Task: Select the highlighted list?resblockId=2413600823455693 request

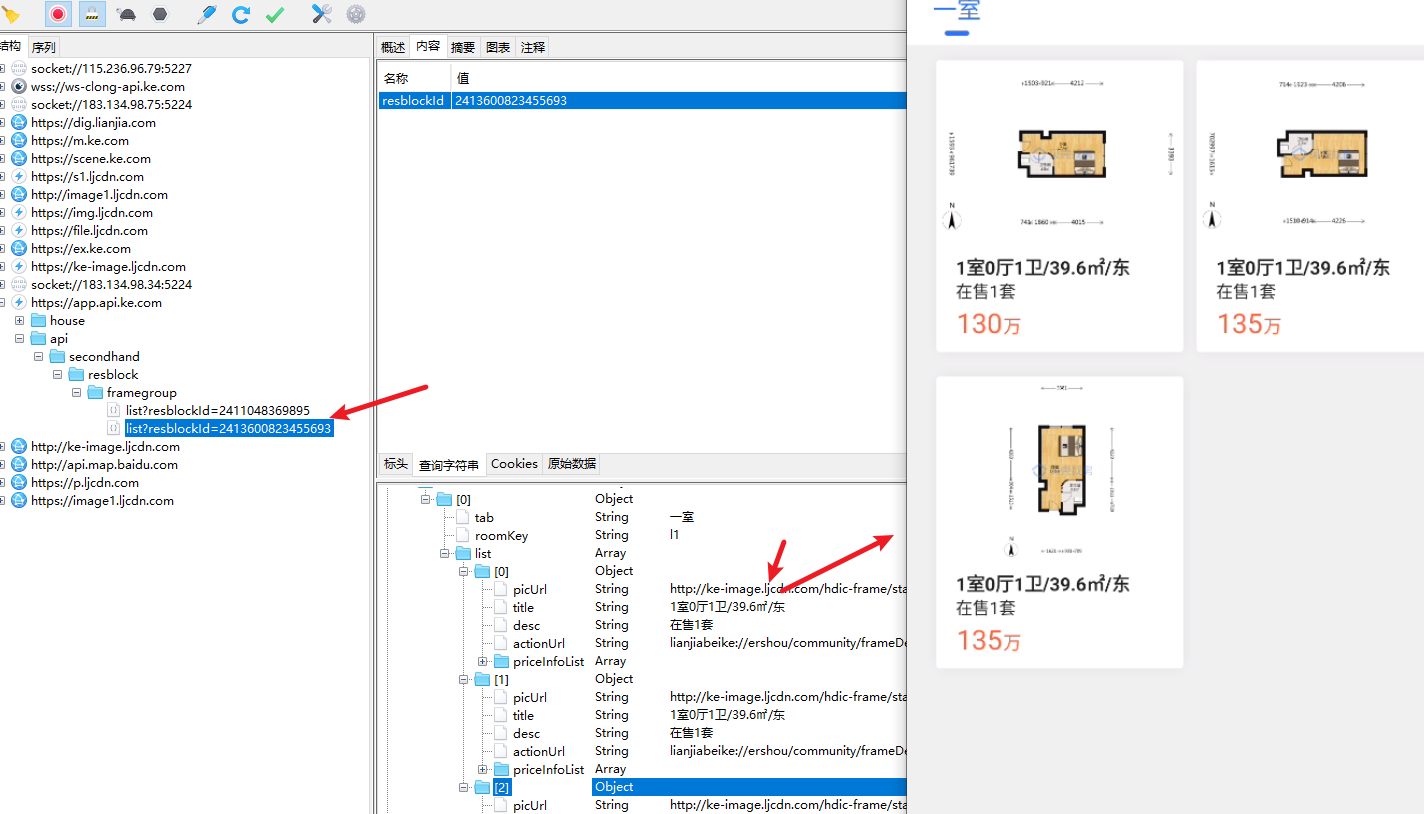Action: click(228, 429)
